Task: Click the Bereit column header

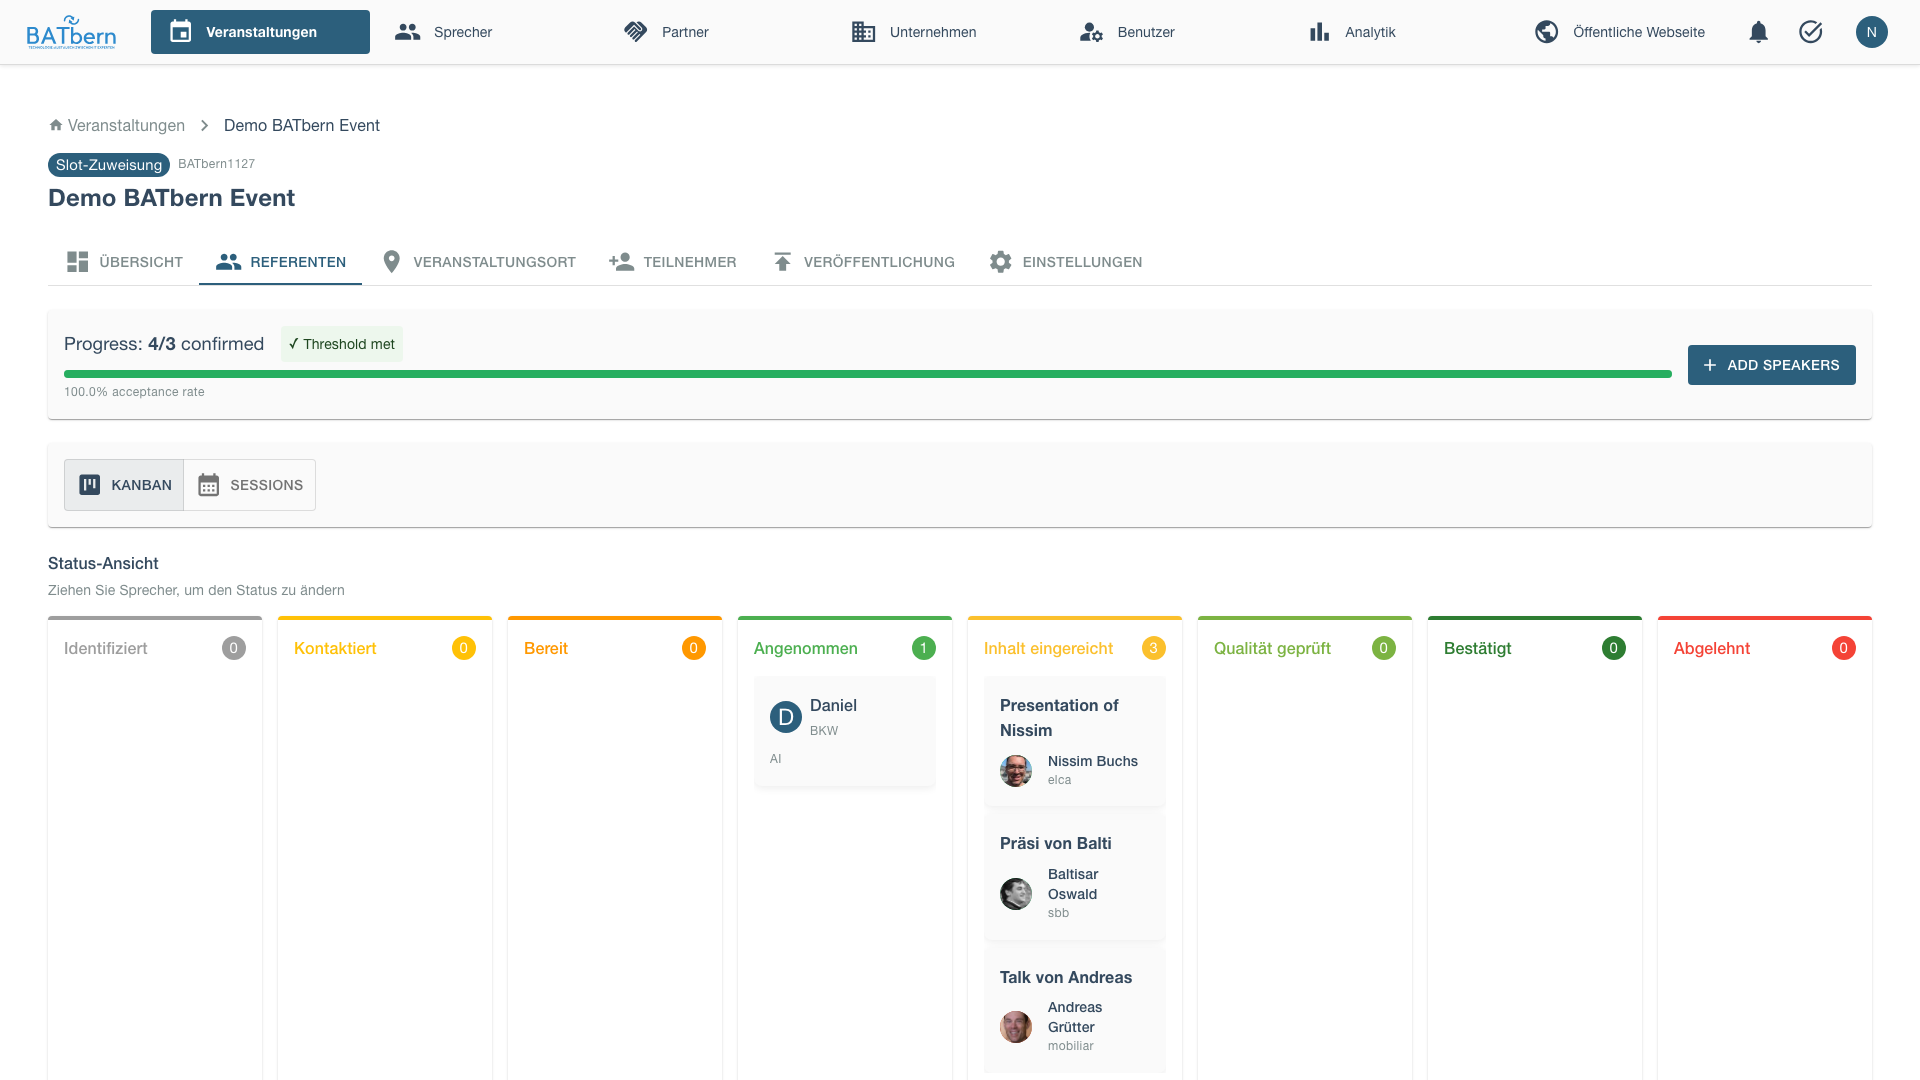Action: pos(545,648)
